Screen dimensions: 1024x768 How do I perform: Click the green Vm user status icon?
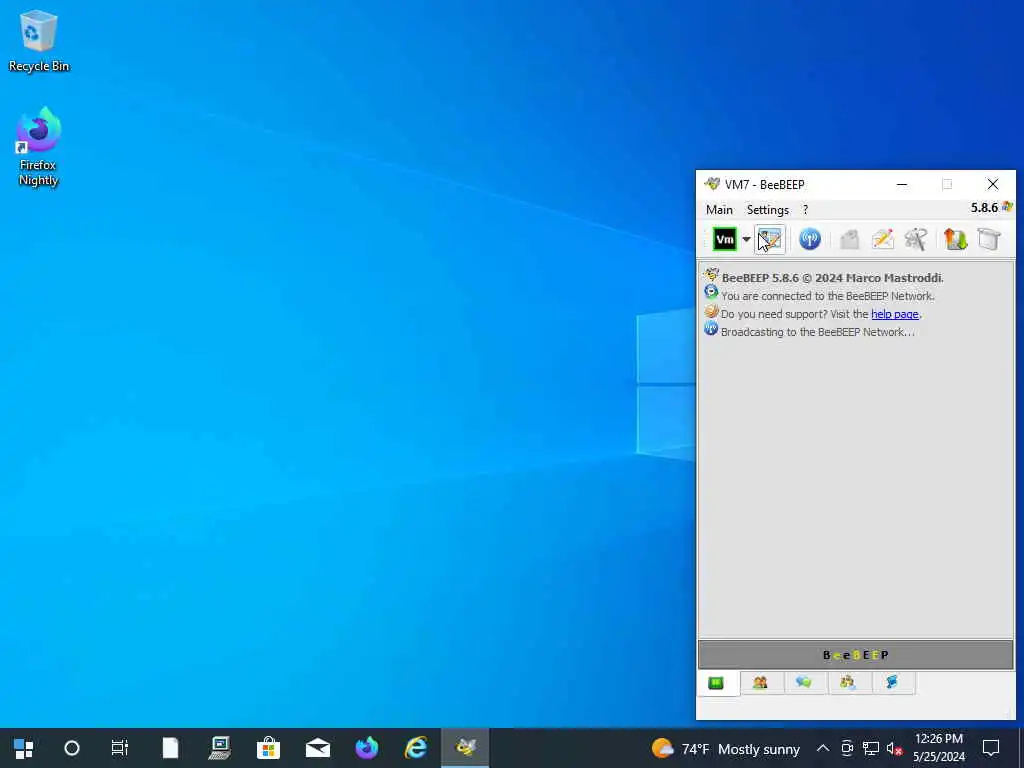pos(724,239)
